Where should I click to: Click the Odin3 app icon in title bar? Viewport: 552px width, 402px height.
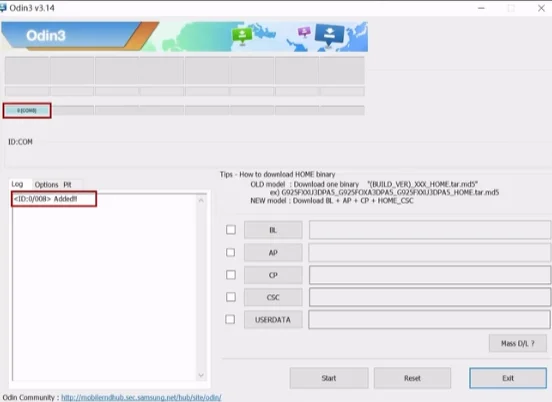point(3,8)
